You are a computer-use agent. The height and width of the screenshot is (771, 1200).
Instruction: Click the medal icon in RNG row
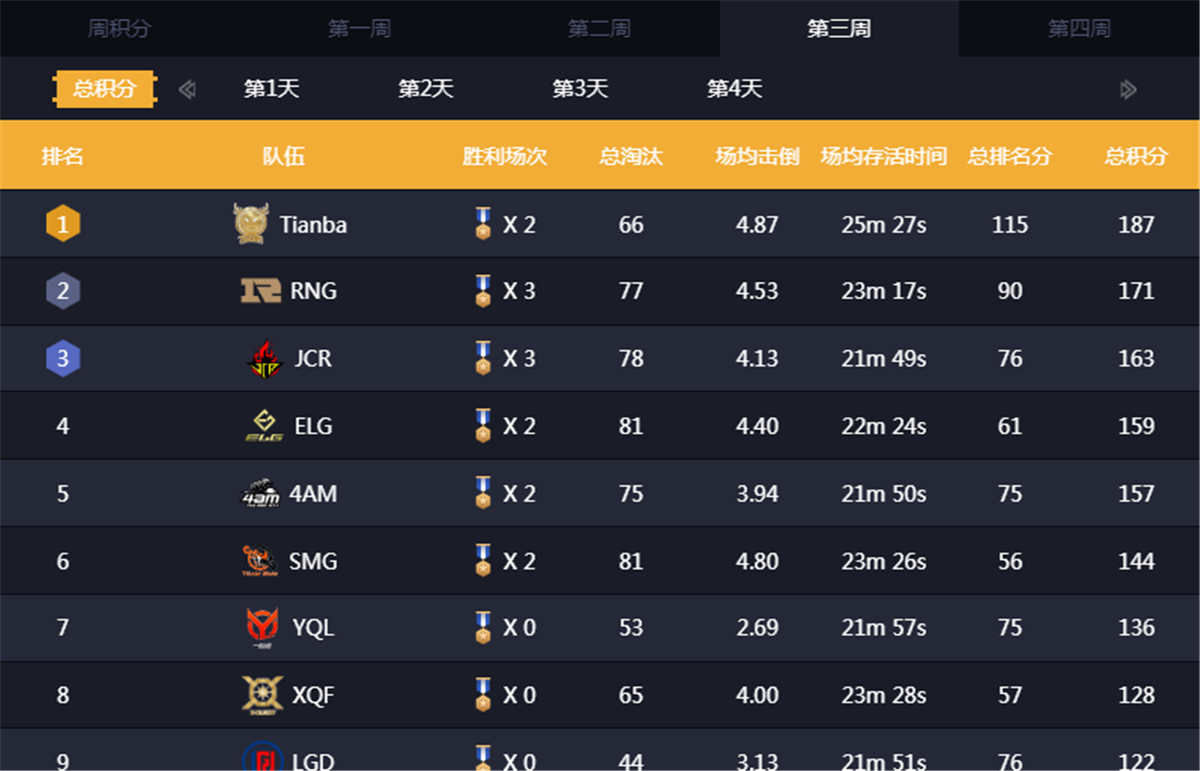coord(483,291)
